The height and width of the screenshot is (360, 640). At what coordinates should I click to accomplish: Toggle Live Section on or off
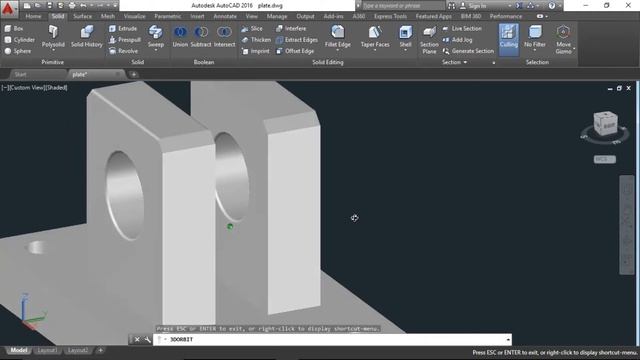pyautogui.click(x=462, y=29)
